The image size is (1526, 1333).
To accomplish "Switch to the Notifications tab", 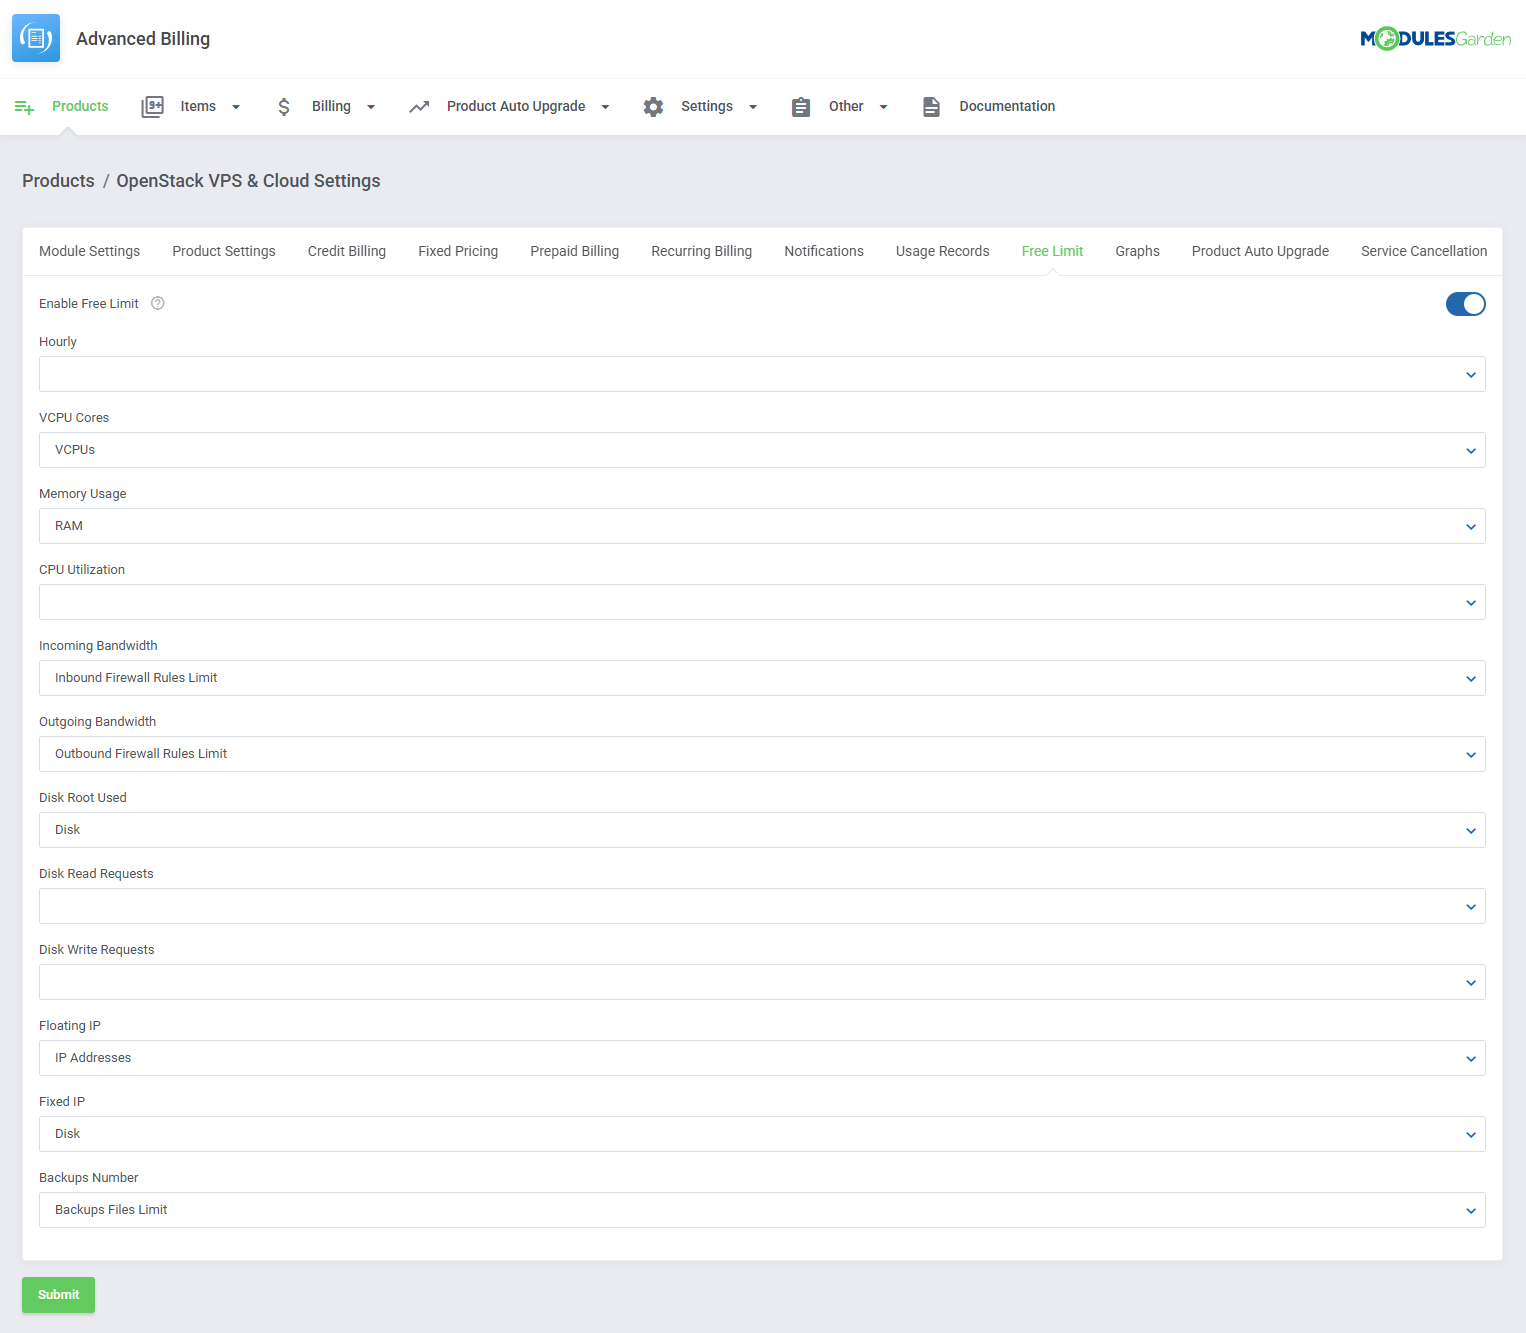I will 823,251.
